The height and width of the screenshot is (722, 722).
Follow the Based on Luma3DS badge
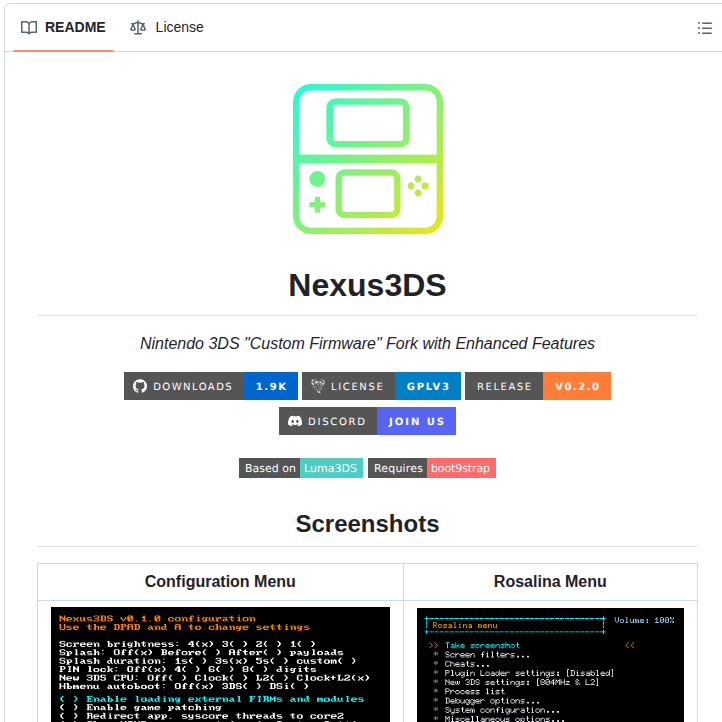coord(300,468)
